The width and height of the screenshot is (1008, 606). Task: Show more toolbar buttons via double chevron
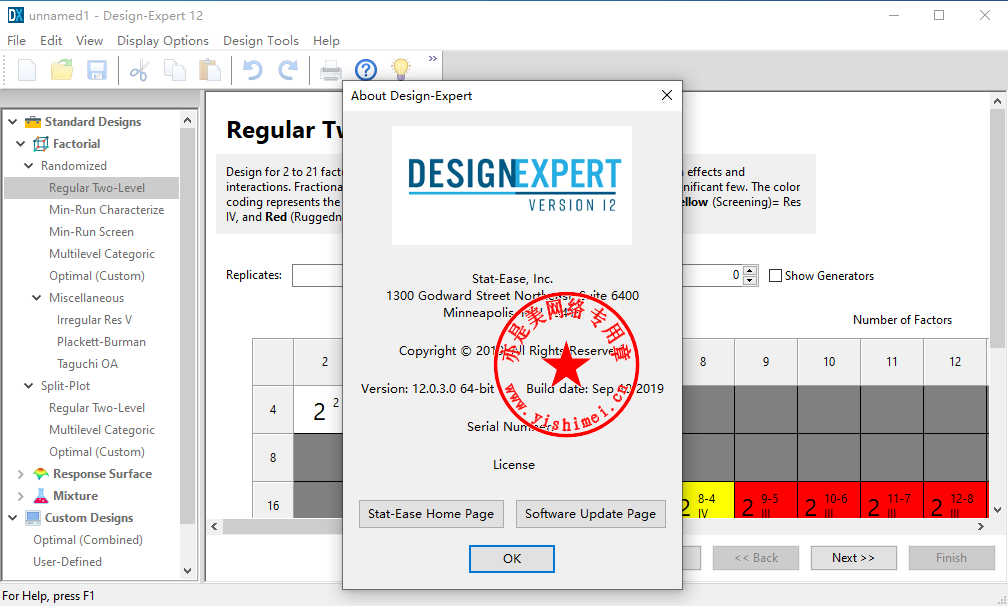tap(433, 58)
